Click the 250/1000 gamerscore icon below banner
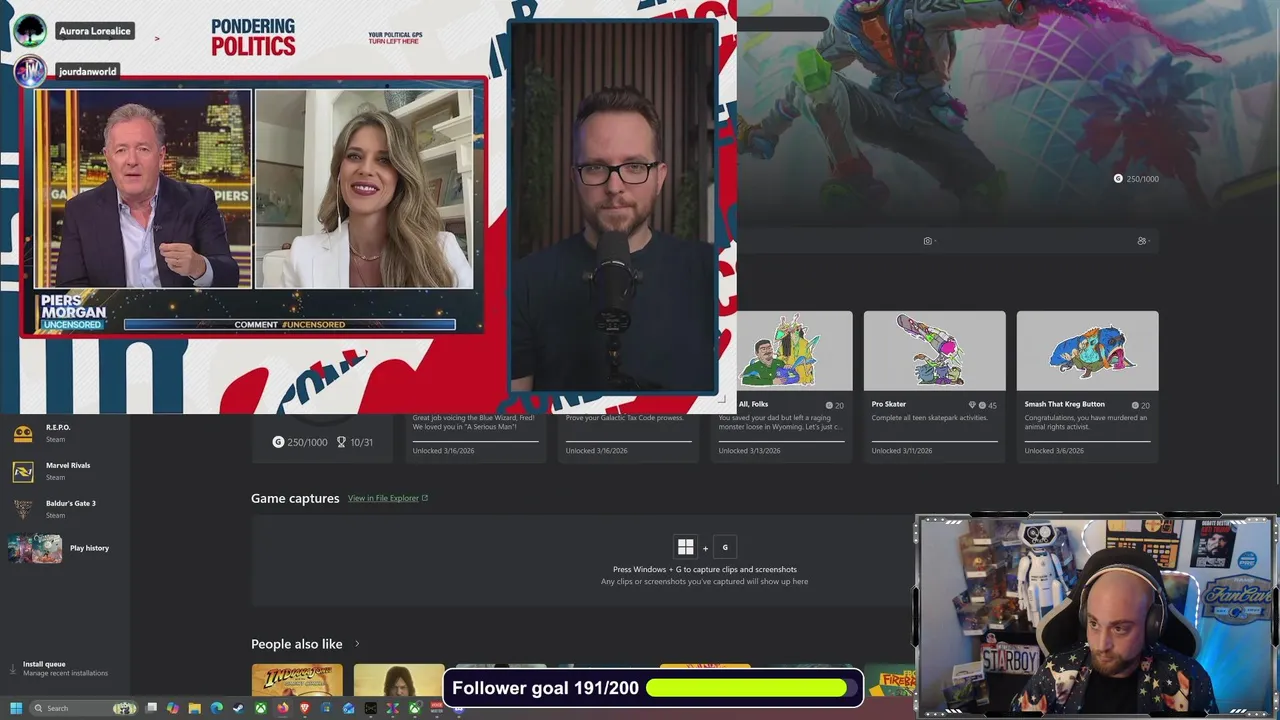 pos(278,442)
